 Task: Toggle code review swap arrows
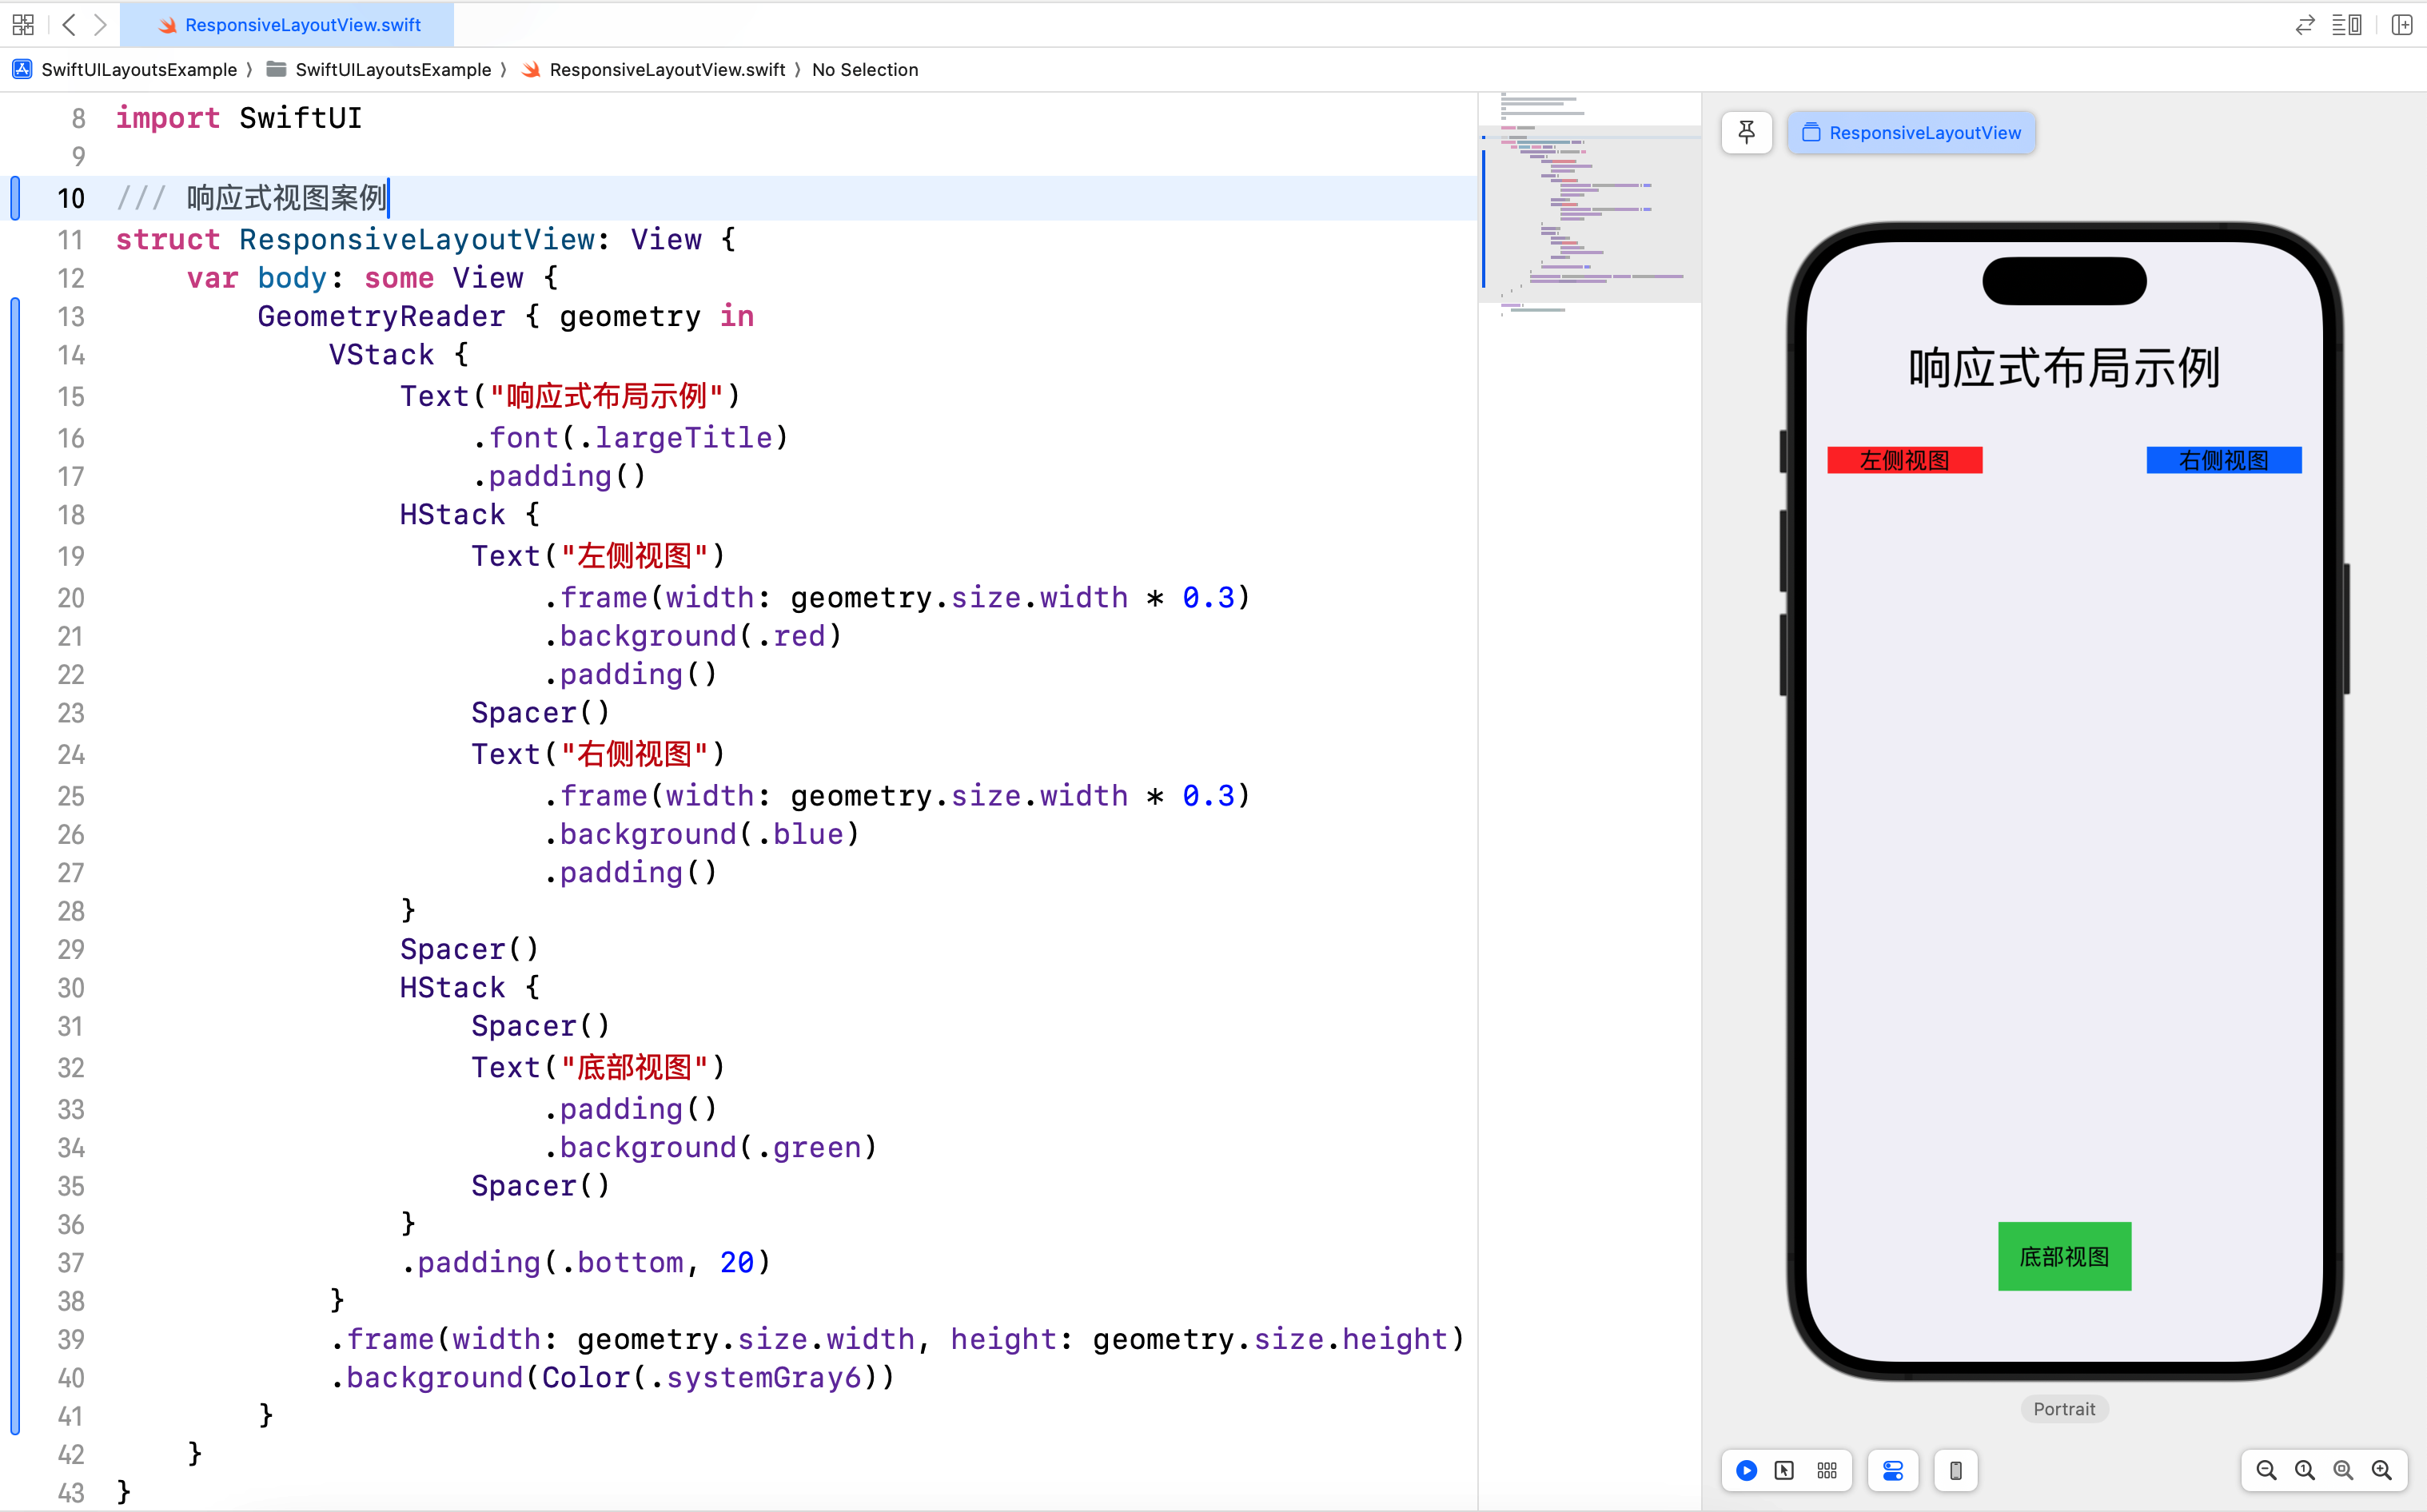coord(2305,24)
